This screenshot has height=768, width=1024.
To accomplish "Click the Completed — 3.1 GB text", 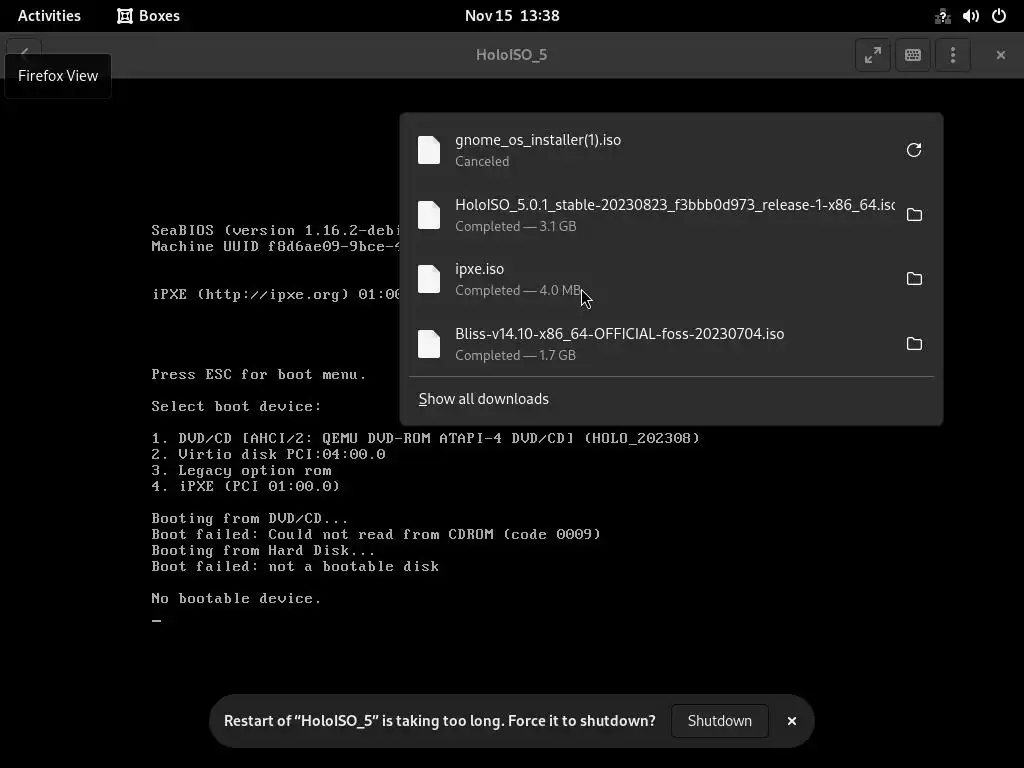I will tap(515, 226).
